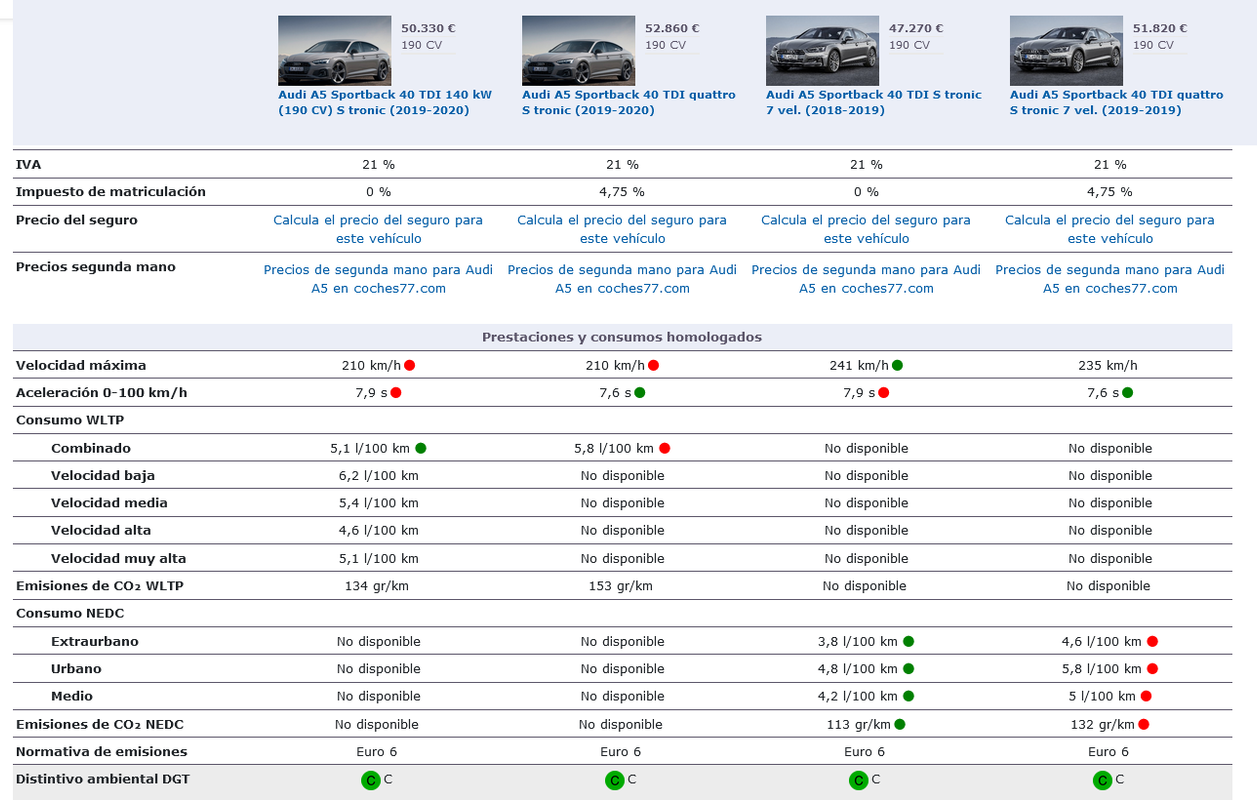Click the green dot beside 4,2 l/100 km
This screenshot has height=800, width=1257.
point(908,696)
